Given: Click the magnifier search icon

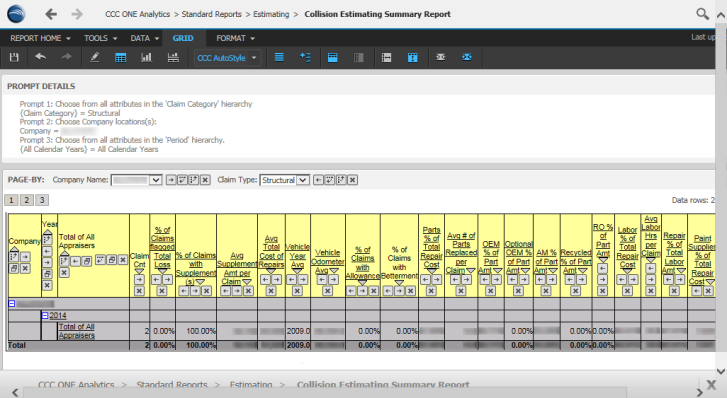Looking at the screenshot, I should (x=702, y=14).
